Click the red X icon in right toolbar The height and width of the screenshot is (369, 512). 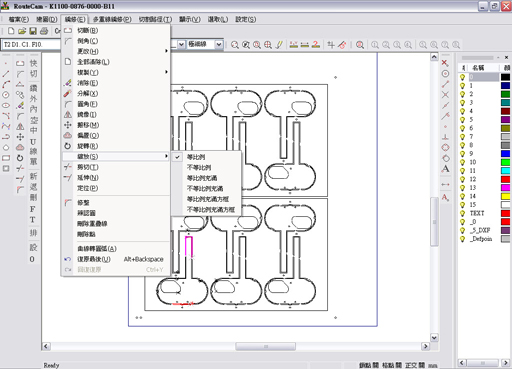[445, 63]
